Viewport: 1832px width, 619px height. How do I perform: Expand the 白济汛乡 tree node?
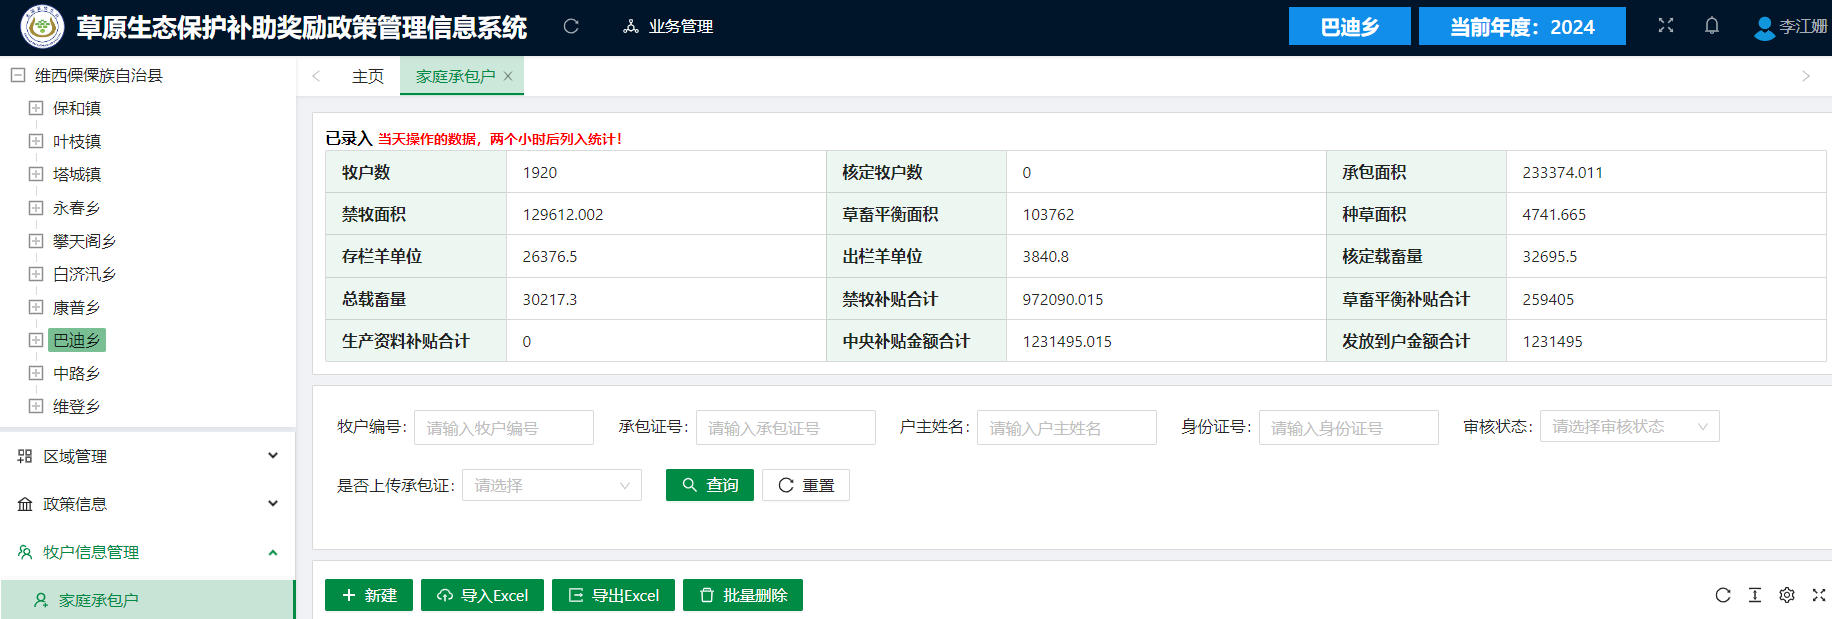click(36, 274)
